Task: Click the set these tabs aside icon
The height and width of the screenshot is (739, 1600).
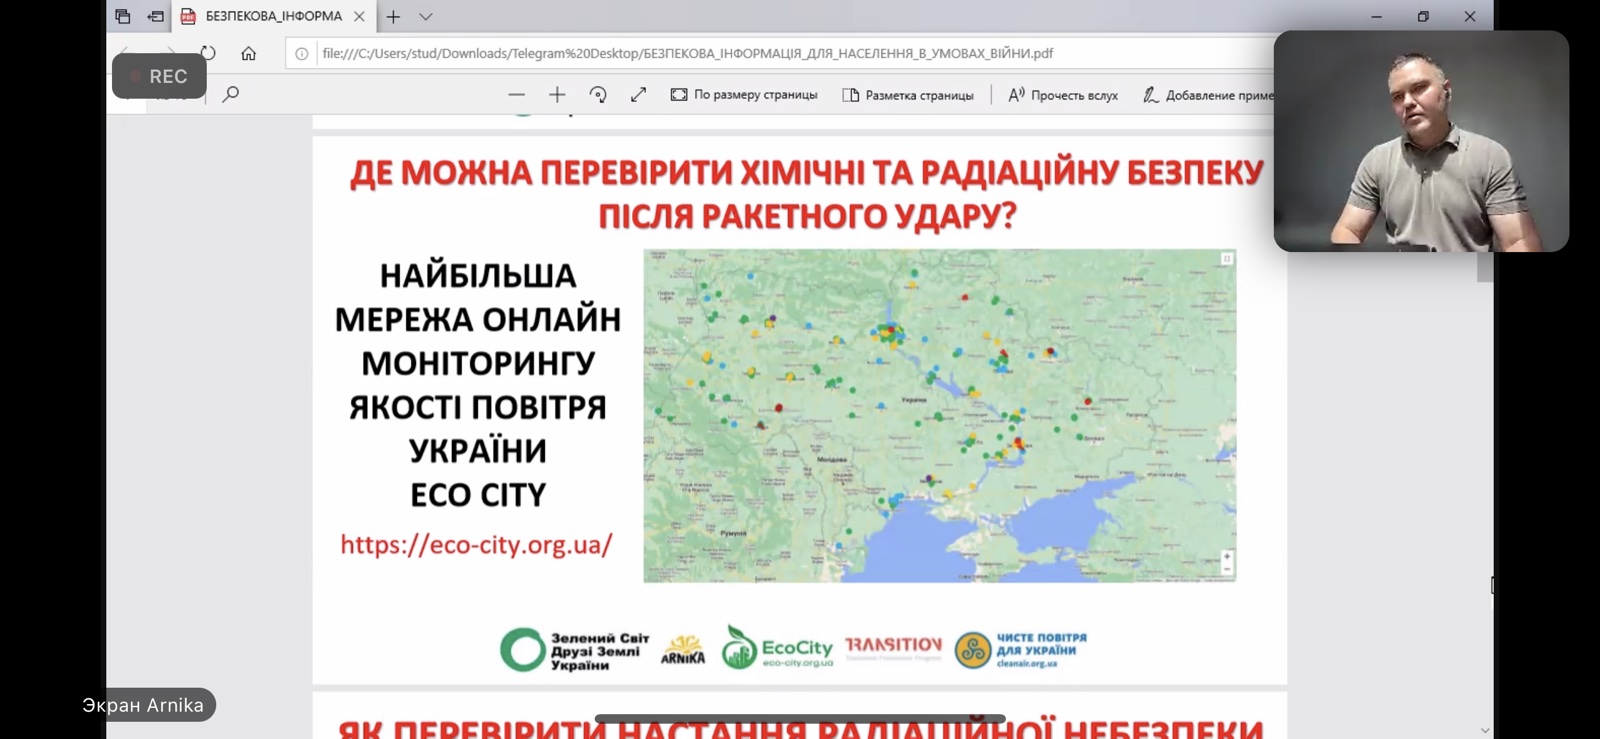Action: tap(156, 16)
